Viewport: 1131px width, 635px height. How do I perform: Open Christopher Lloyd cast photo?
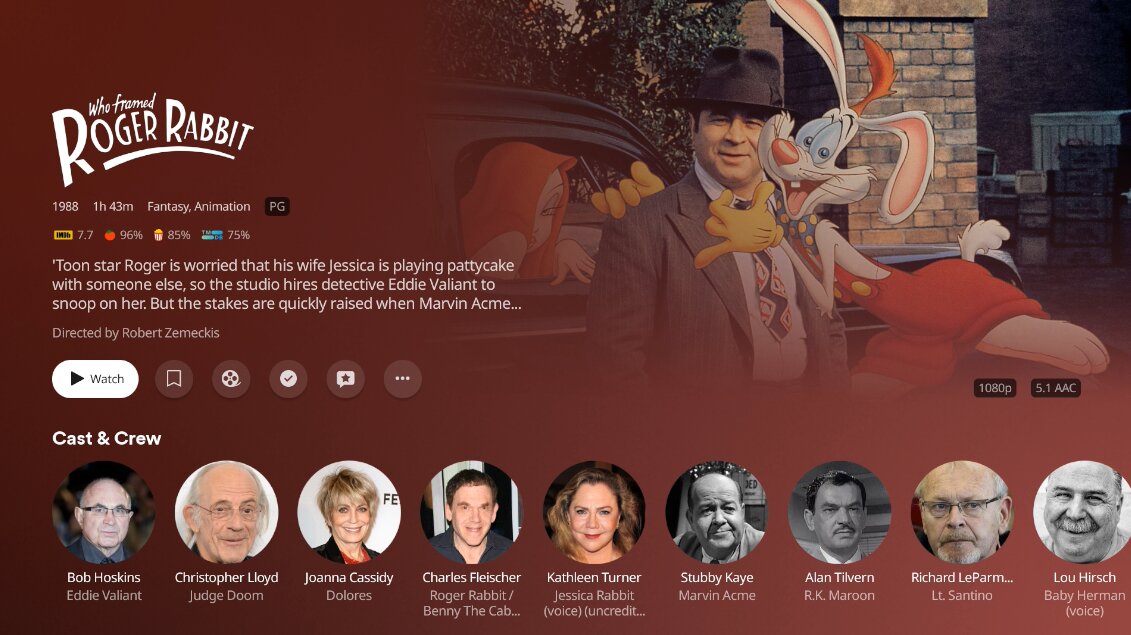coord(226,512)
